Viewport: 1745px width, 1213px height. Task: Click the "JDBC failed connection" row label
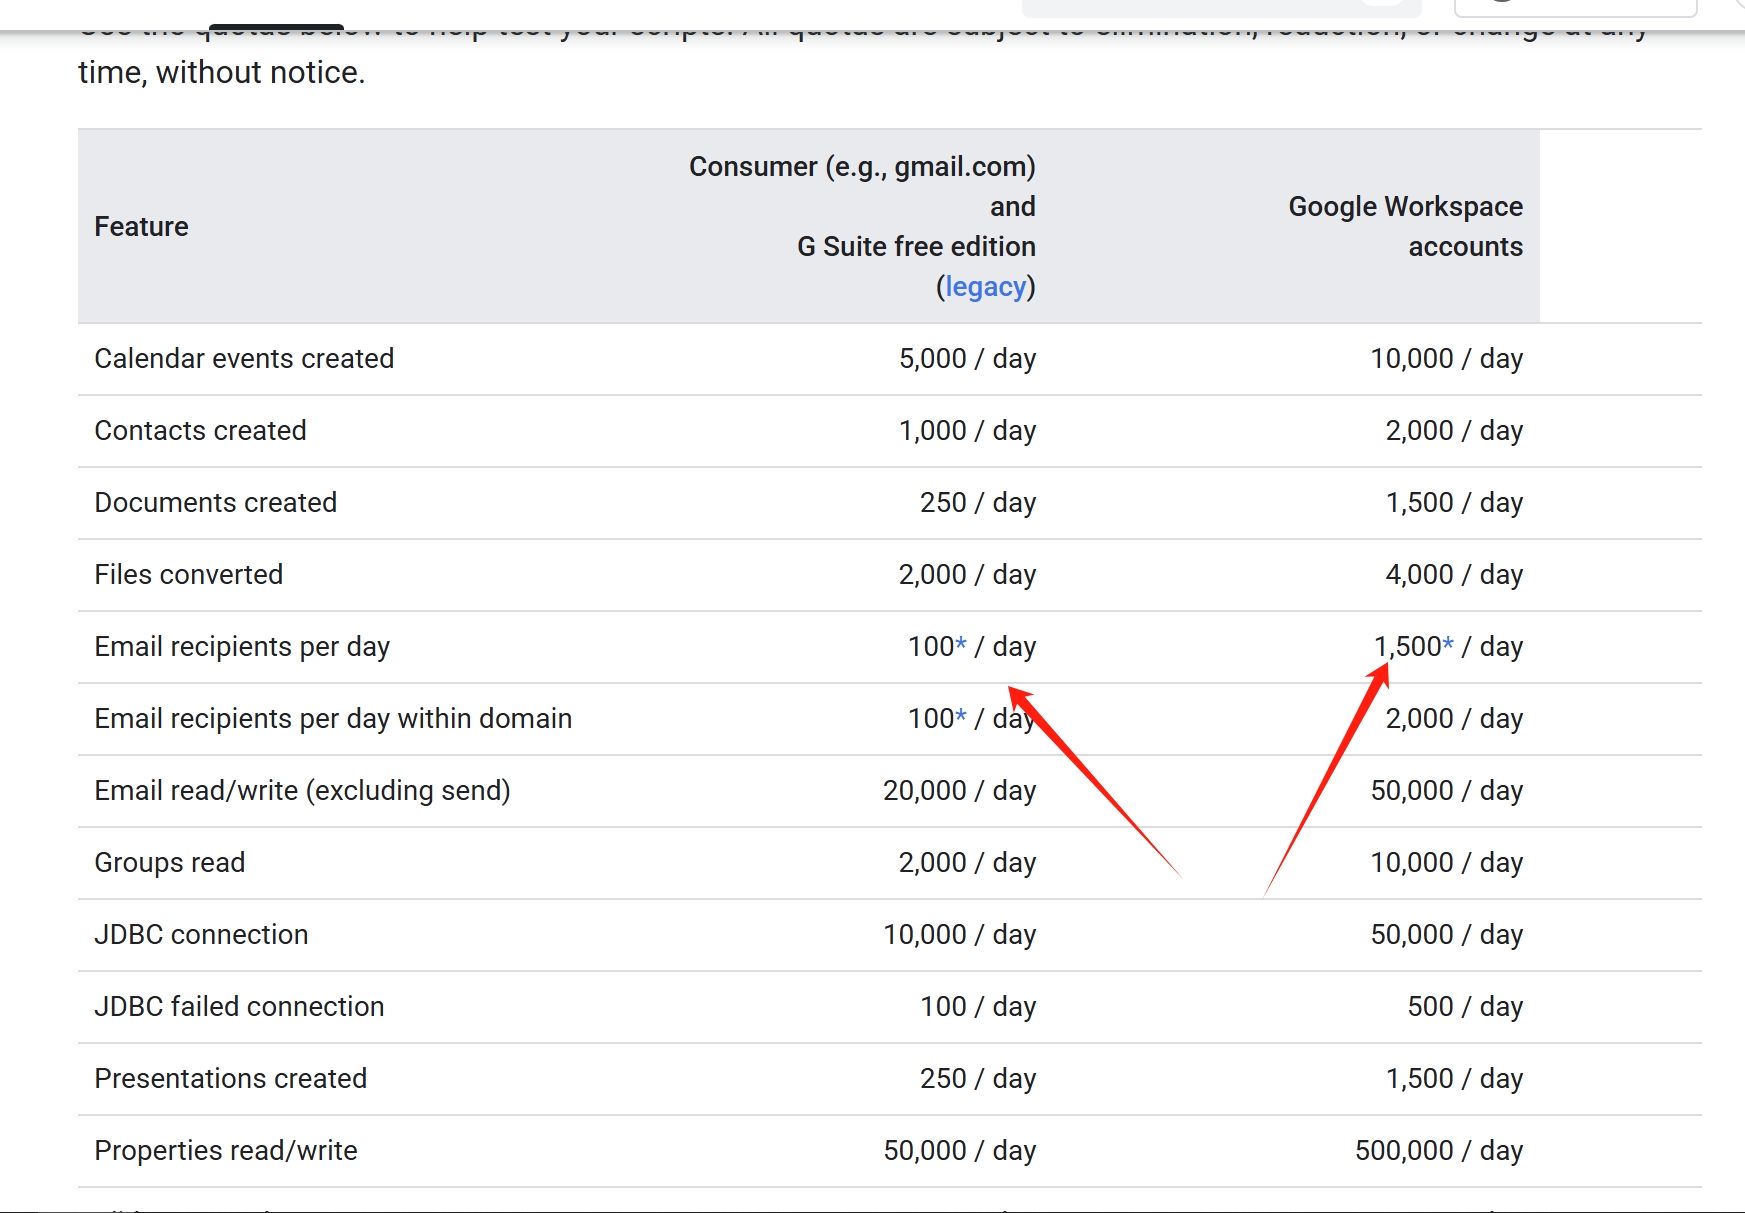click(239, 1006)
